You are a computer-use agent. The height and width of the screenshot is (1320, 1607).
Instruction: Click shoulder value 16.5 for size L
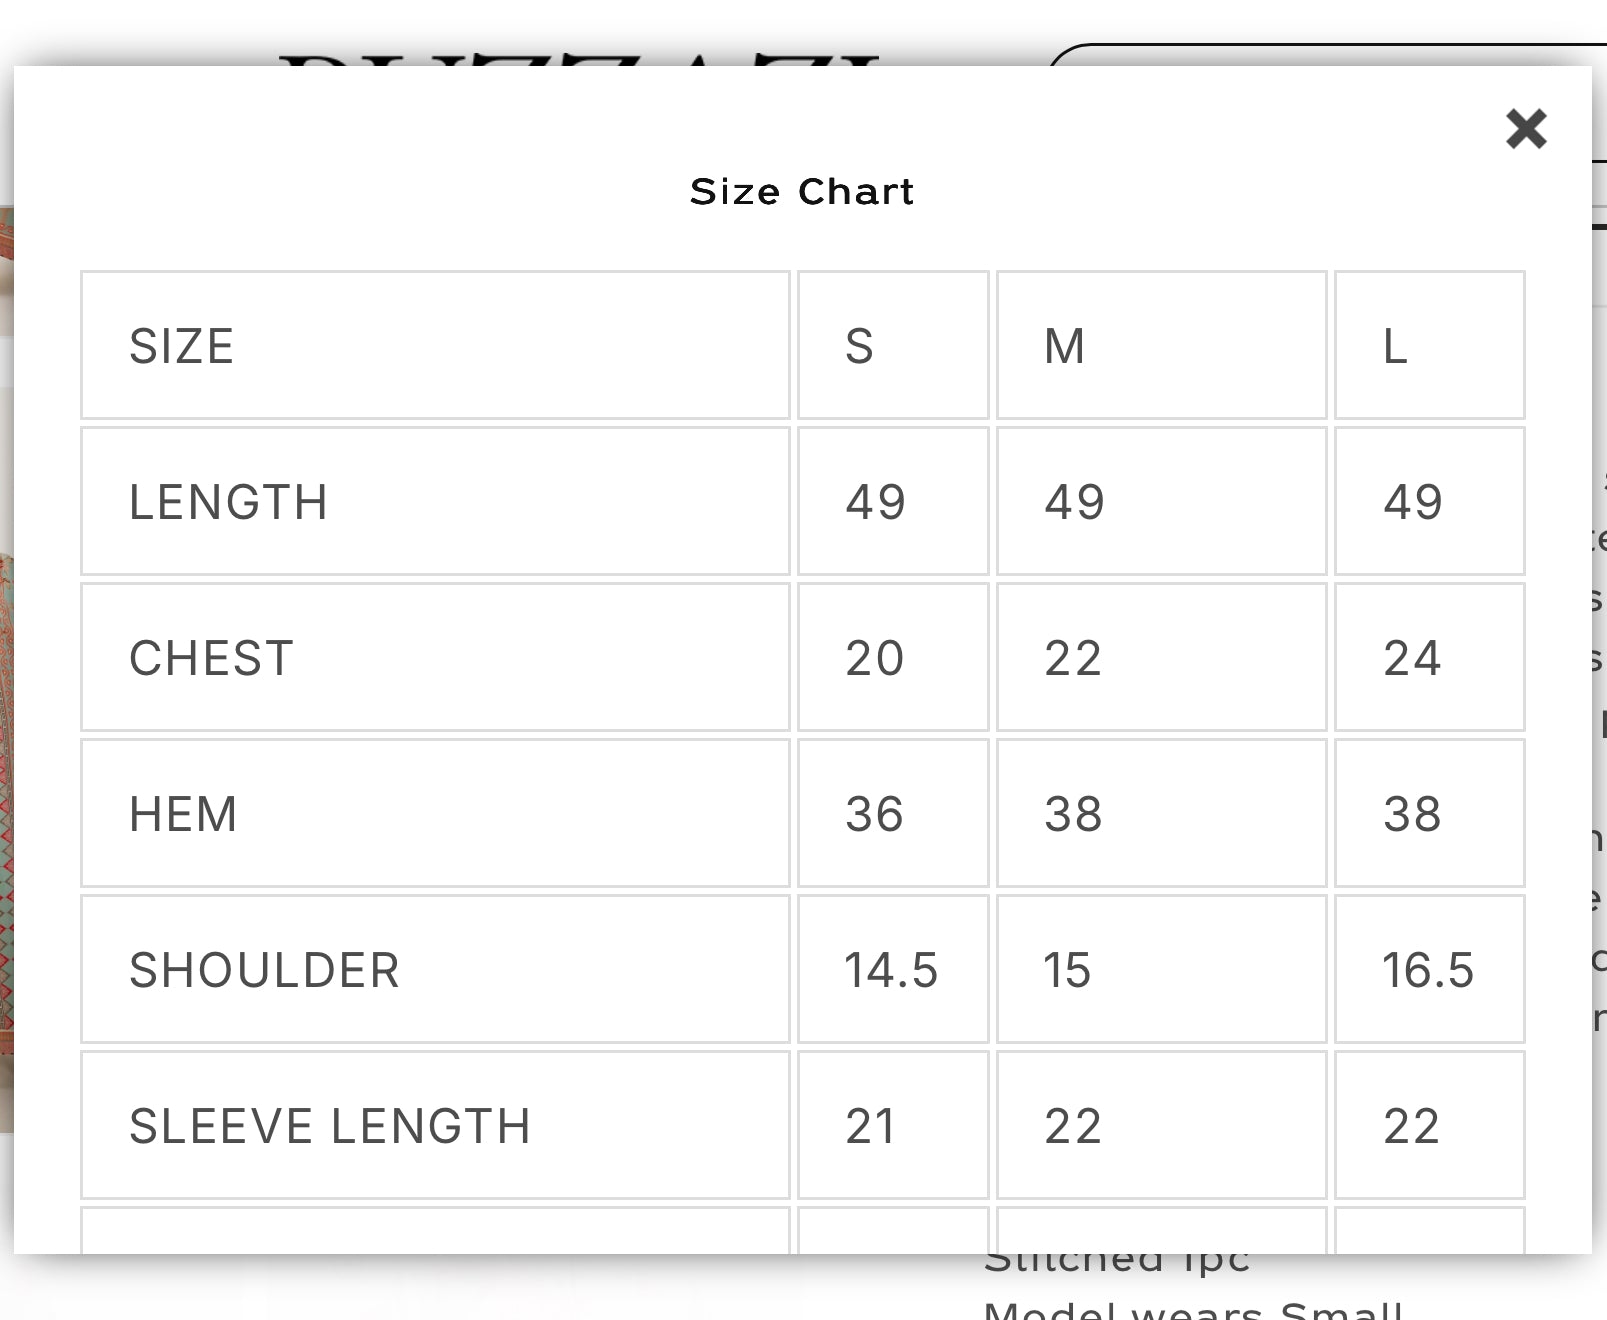[1428, 970]
